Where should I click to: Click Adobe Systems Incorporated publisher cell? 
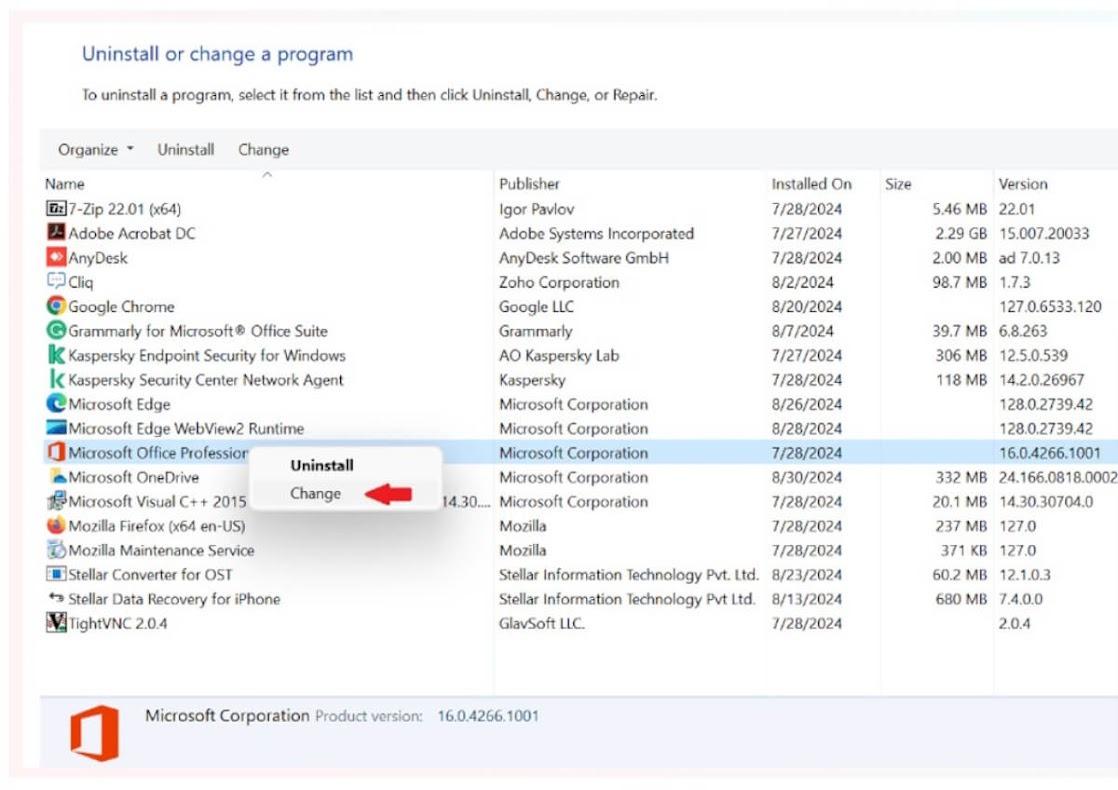point(596,233)
